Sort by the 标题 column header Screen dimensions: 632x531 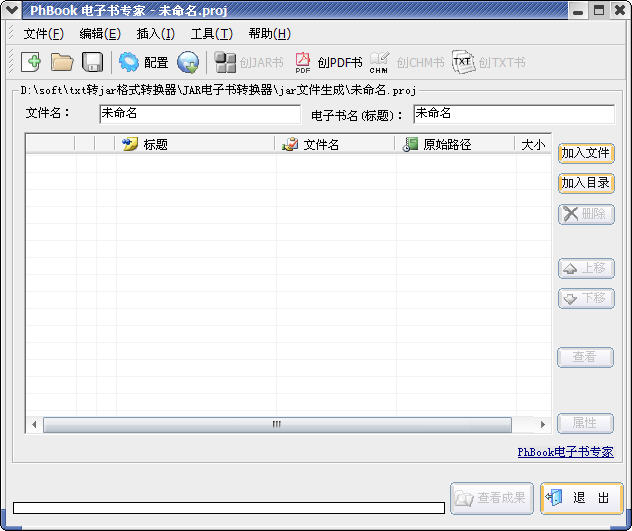(195, 144)
